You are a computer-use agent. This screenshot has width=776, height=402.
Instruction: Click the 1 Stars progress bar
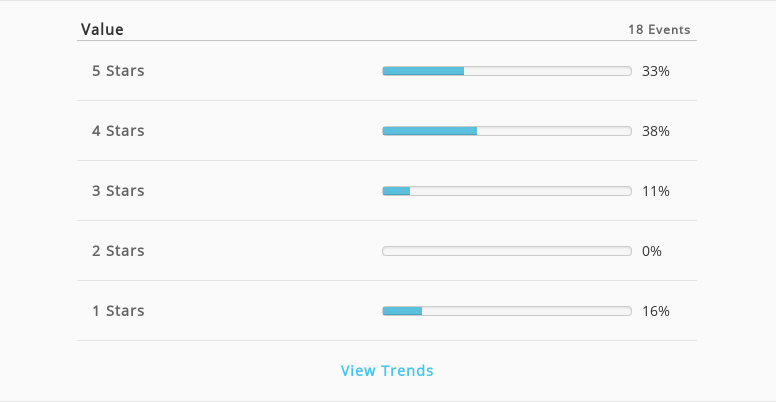point(507,311)
